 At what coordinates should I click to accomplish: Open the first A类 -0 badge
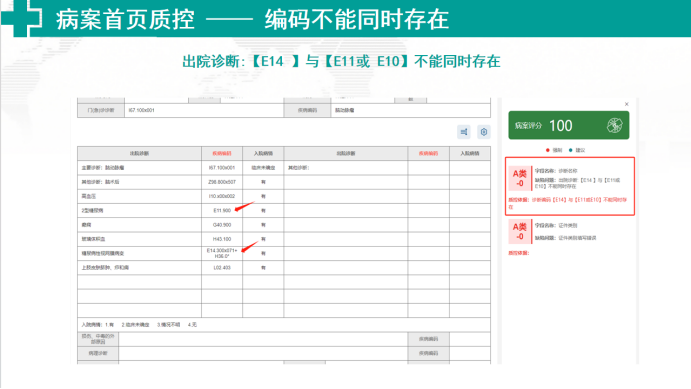[x=520, y=178]
